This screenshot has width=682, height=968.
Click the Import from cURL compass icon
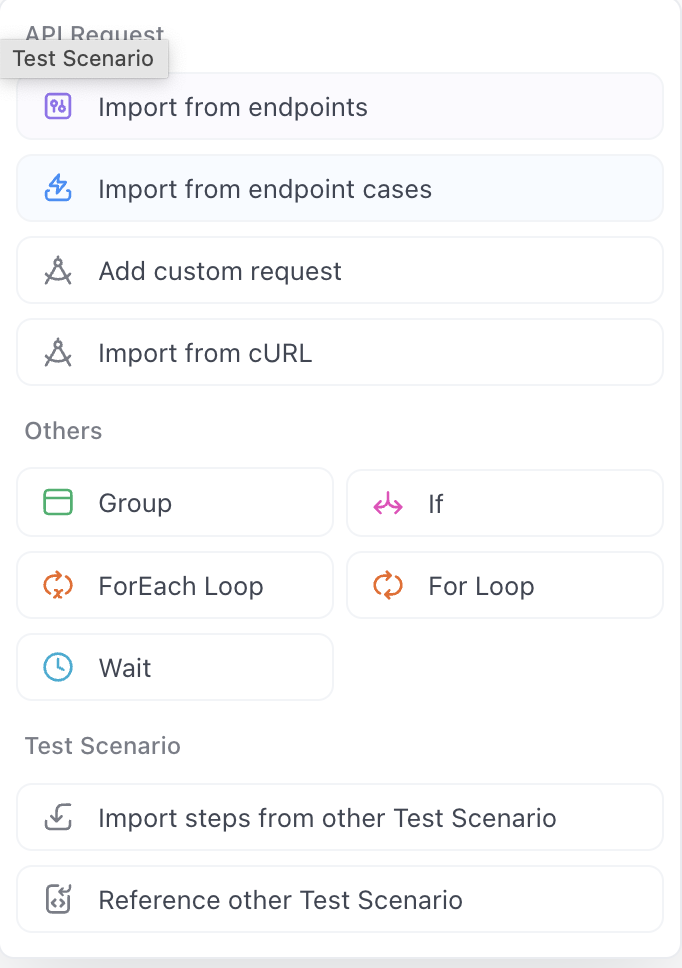pos(59,352)
